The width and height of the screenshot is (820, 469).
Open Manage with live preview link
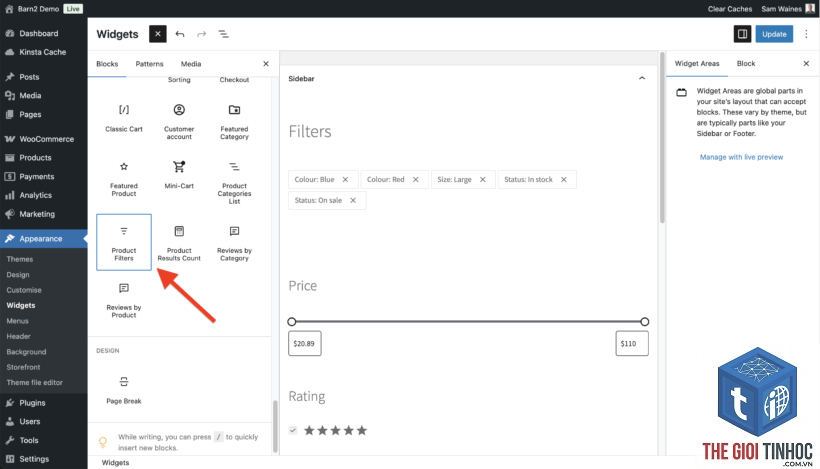tap(741, 157)
